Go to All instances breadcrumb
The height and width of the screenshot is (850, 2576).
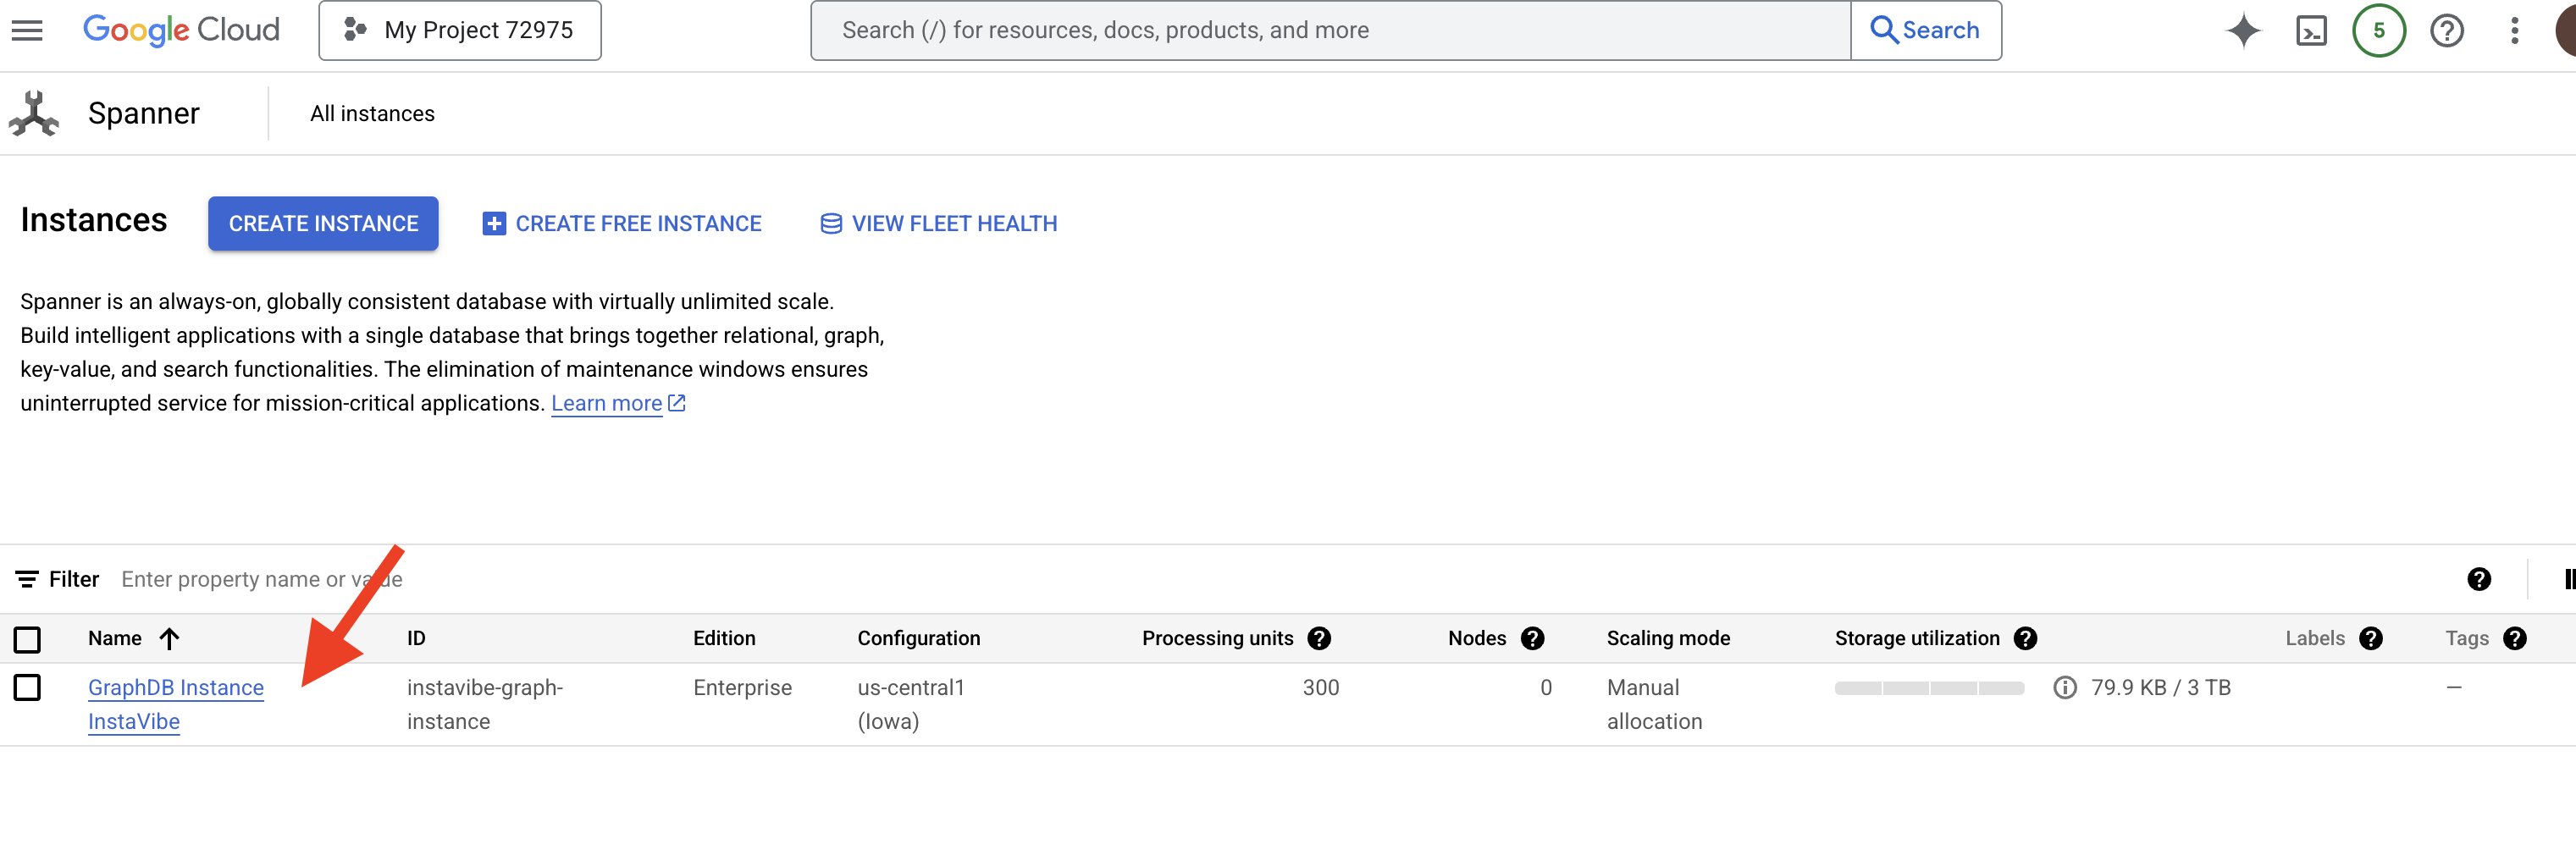click(372, 114)
